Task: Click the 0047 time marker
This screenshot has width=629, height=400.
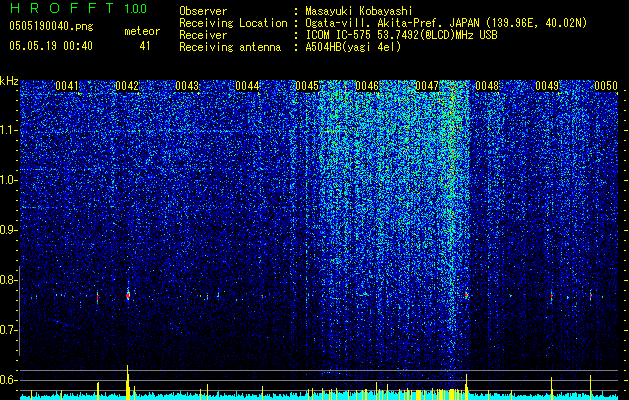Action: point(427,86)
